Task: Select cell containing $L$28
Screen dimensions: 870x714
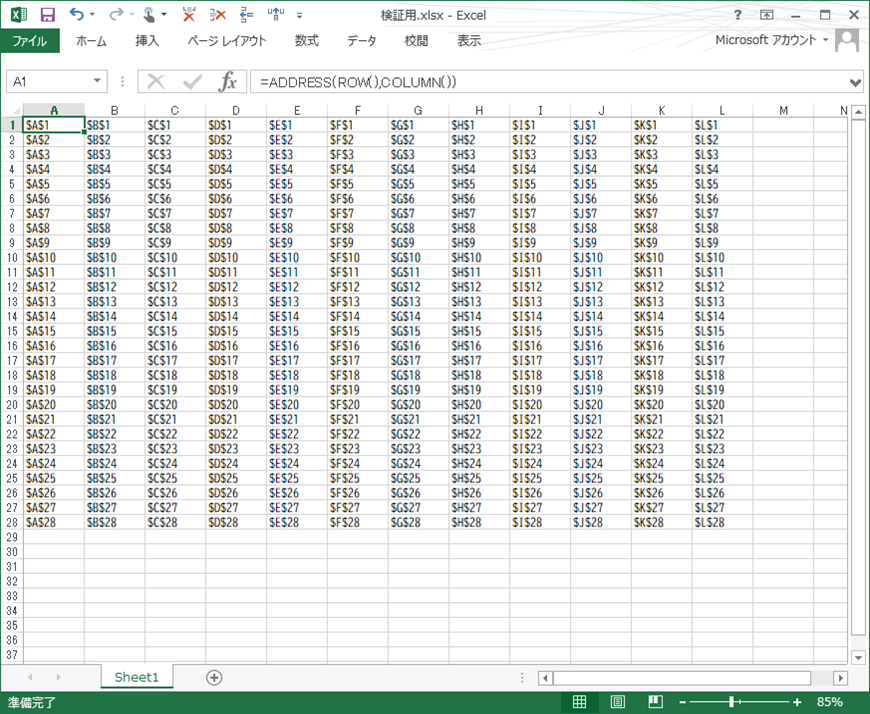Action: pyautogui.click(x=722, y=523)
